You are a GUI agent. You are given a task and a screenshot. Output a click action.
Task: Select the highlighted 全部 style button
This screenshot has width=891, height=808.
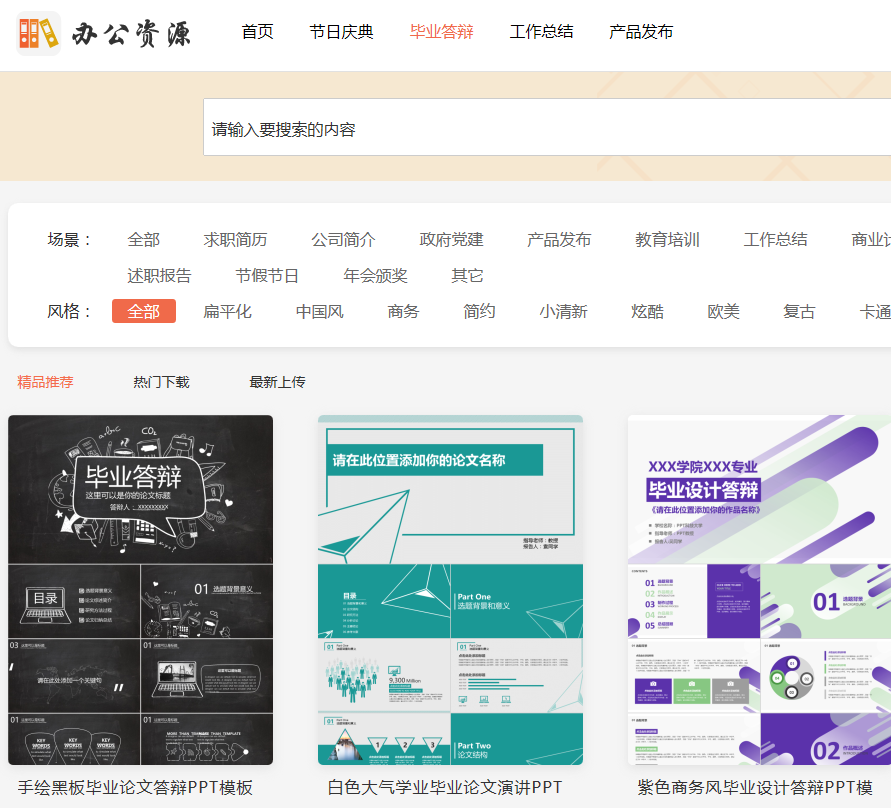[x=144, y=311]
